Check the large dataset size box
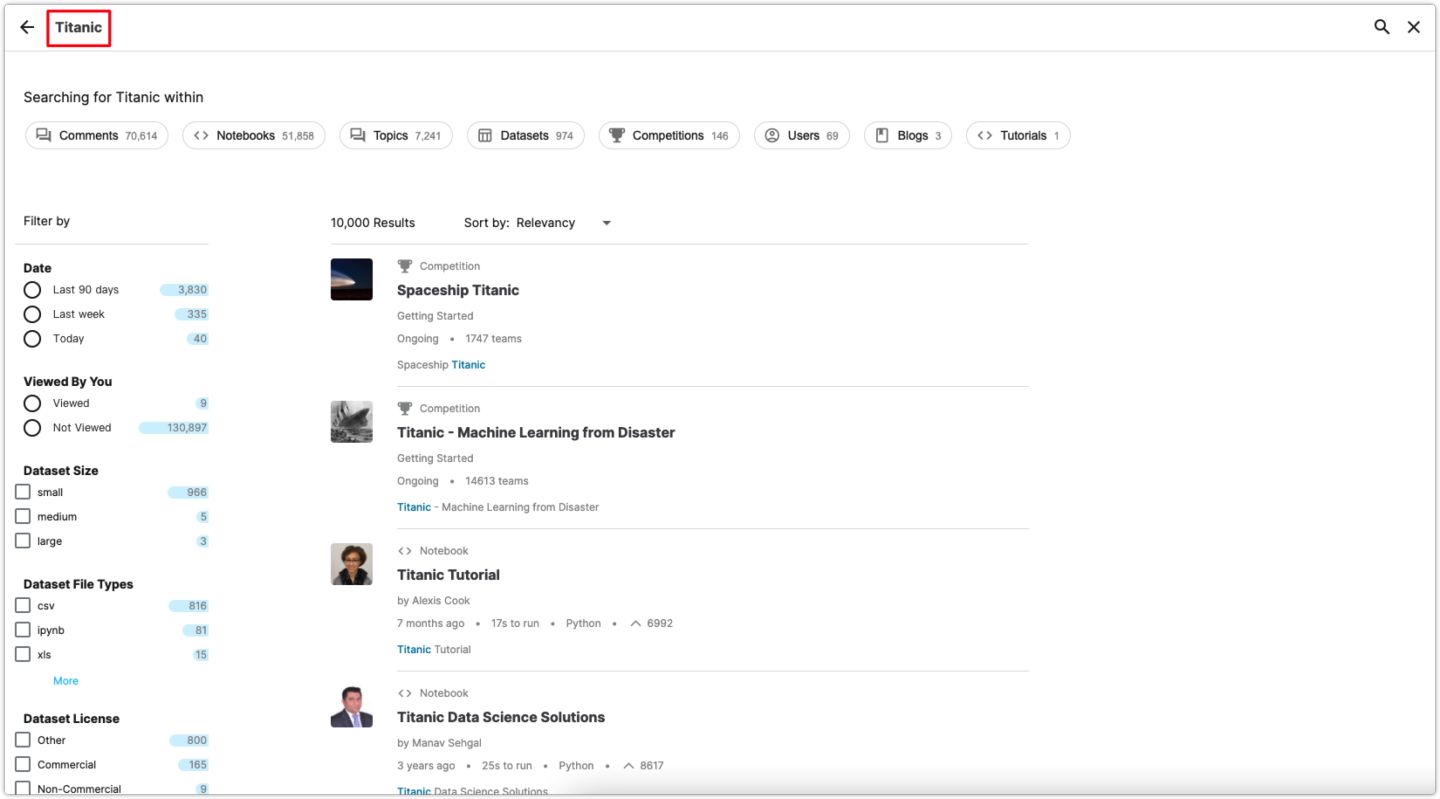1440x799 pixels. pyautogui.click(x=23, y=541)
